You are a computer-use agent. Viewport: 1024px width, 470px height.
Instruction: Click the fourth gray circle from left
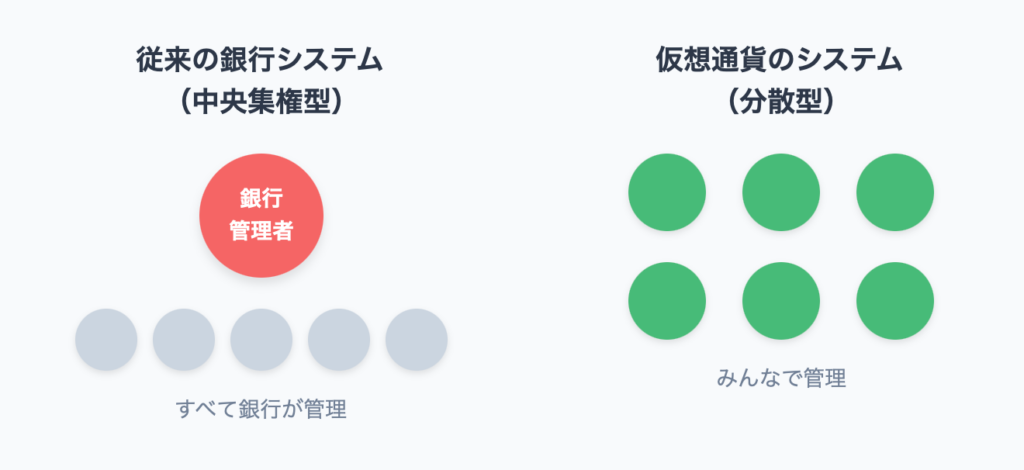[339, 339]
